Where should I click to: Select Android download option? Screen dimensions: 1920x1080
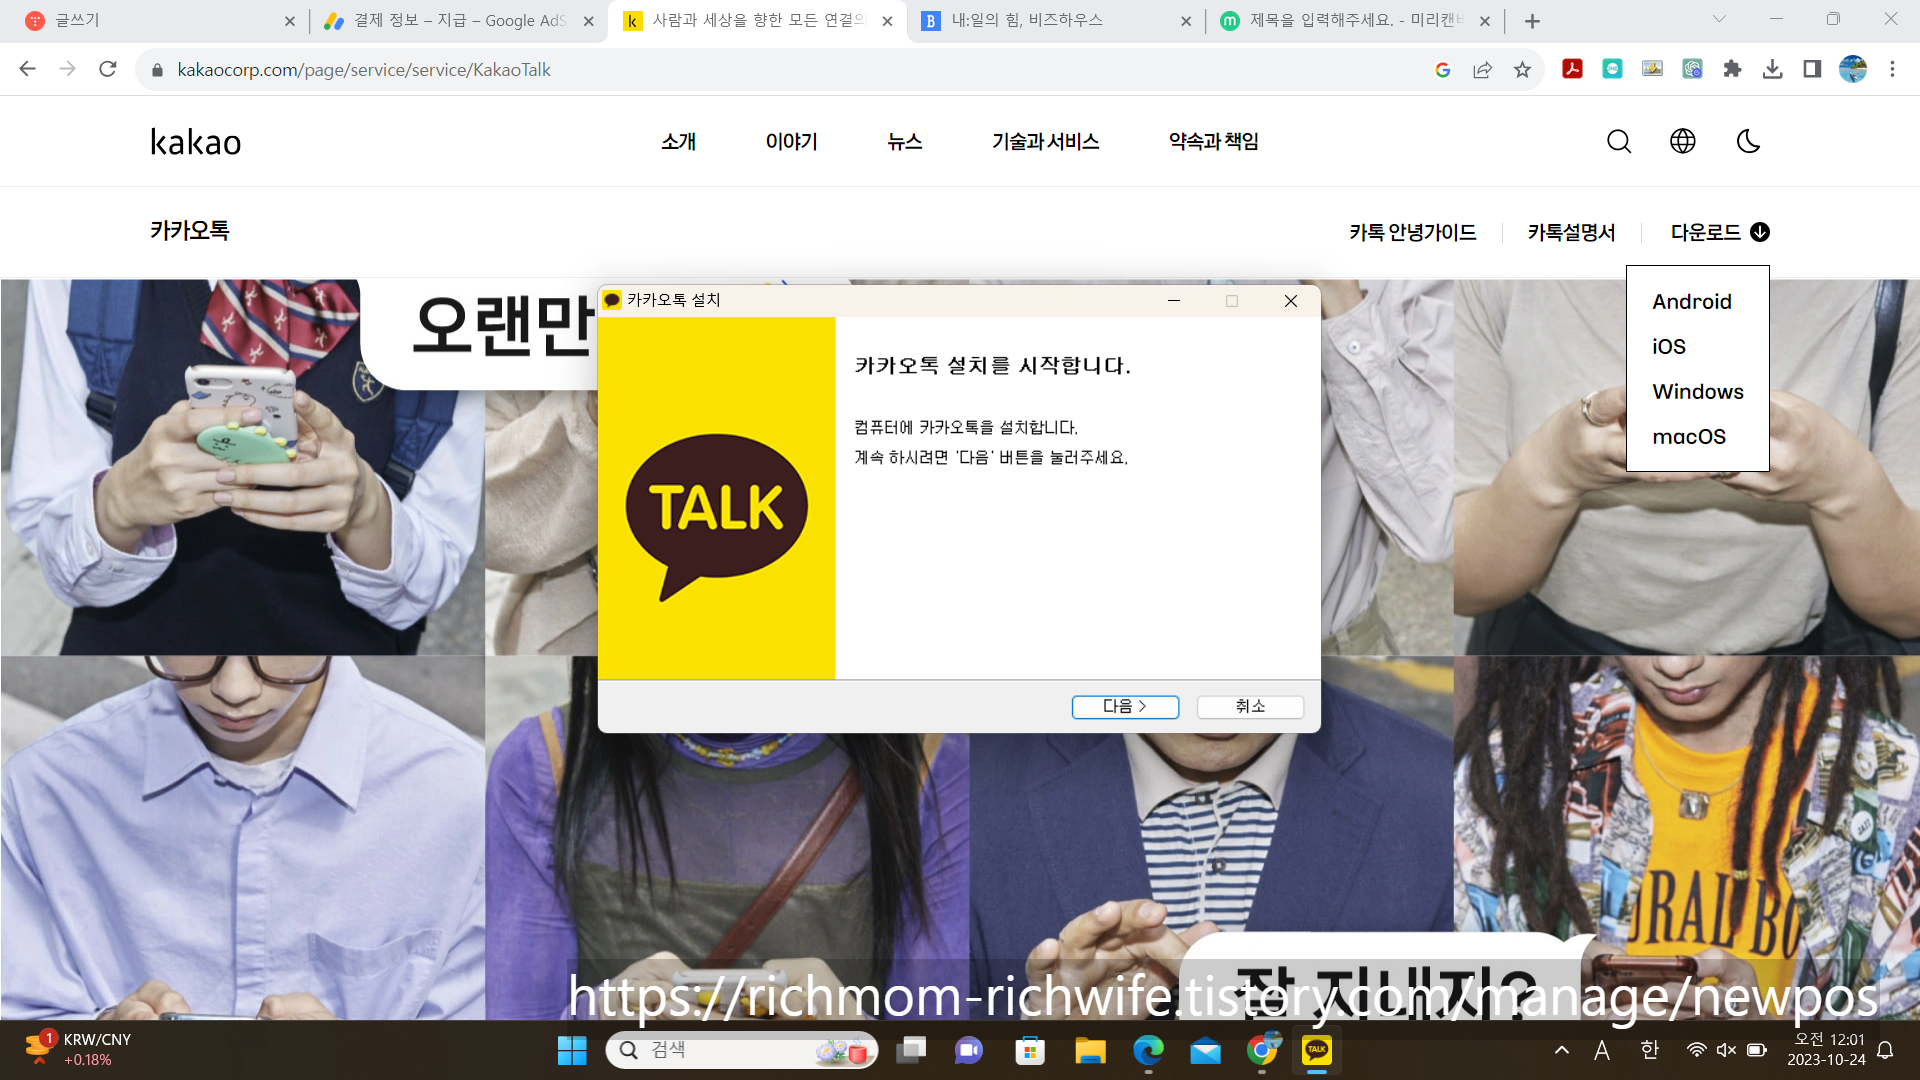[x=1691, y=301]
